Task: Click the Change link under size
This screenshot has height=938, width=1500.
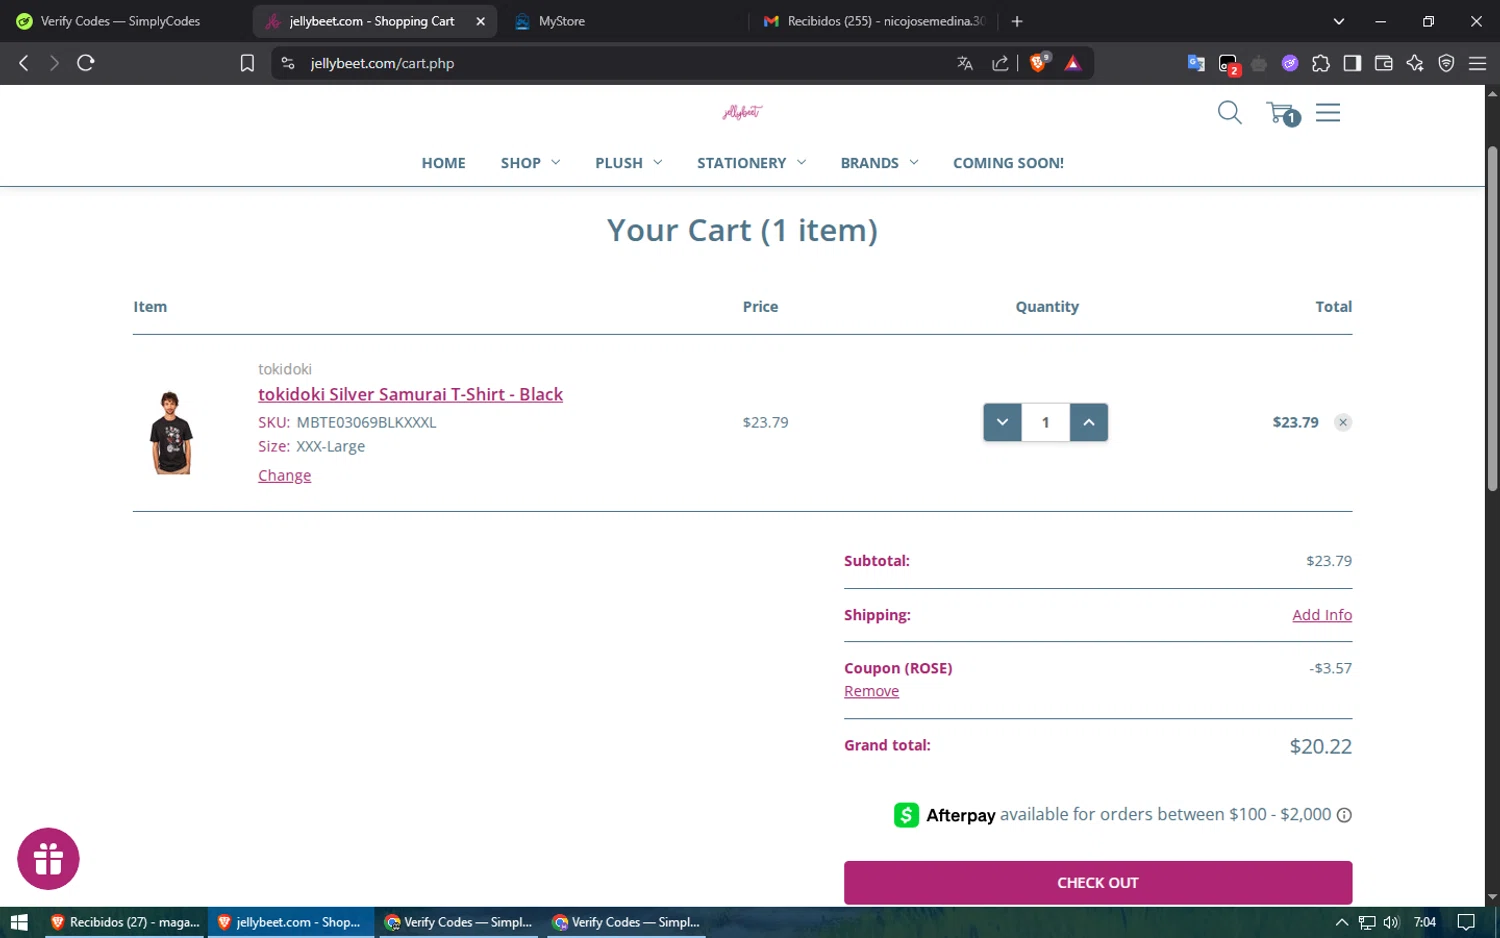Action: 284,475
